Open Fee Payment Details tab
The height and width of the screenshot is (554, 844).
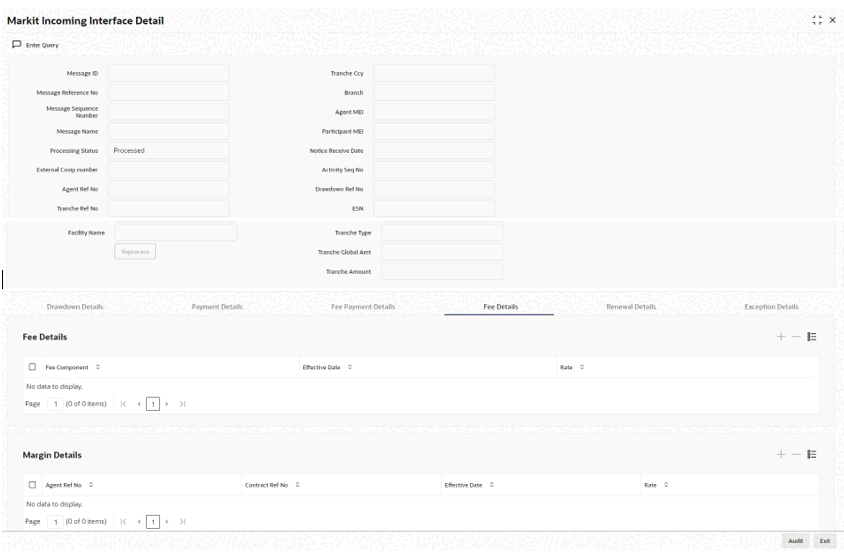[x=363, y=307]
